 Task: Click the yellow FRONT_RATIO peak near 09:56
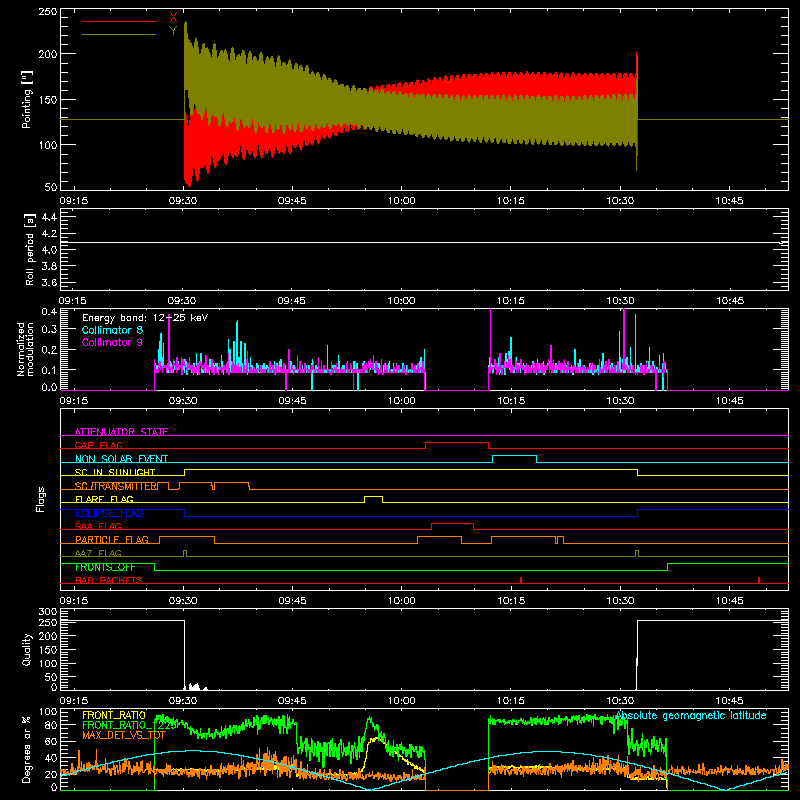pyautogui.click(x=376, y=738)
